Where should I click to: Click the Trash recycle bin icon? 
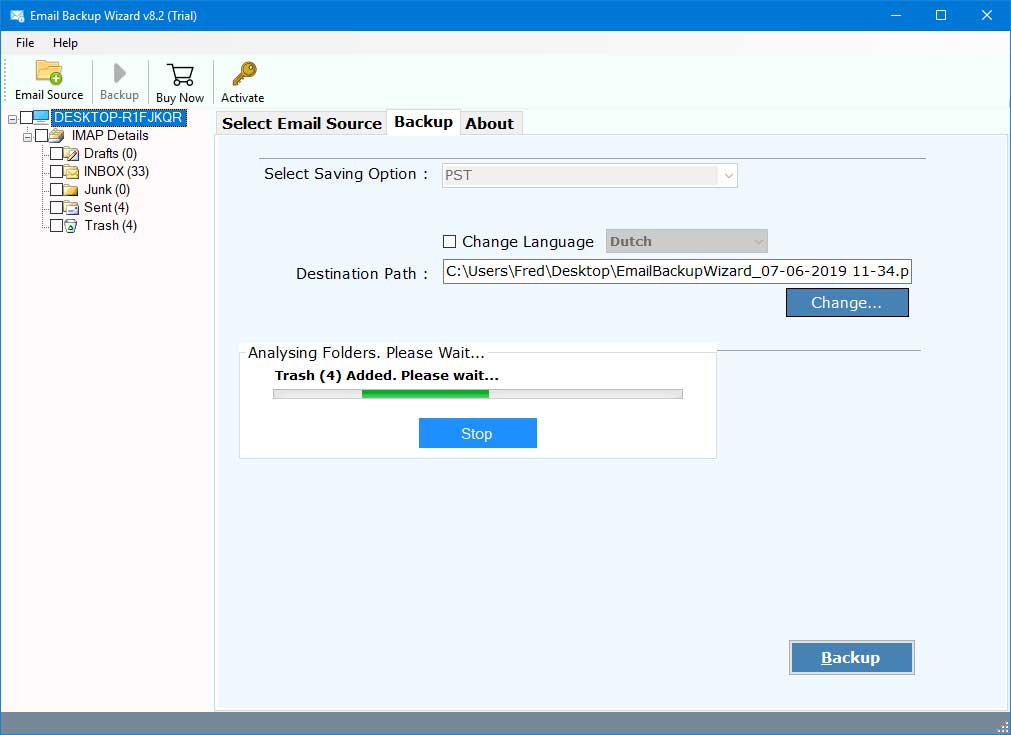tap(71, 226)
